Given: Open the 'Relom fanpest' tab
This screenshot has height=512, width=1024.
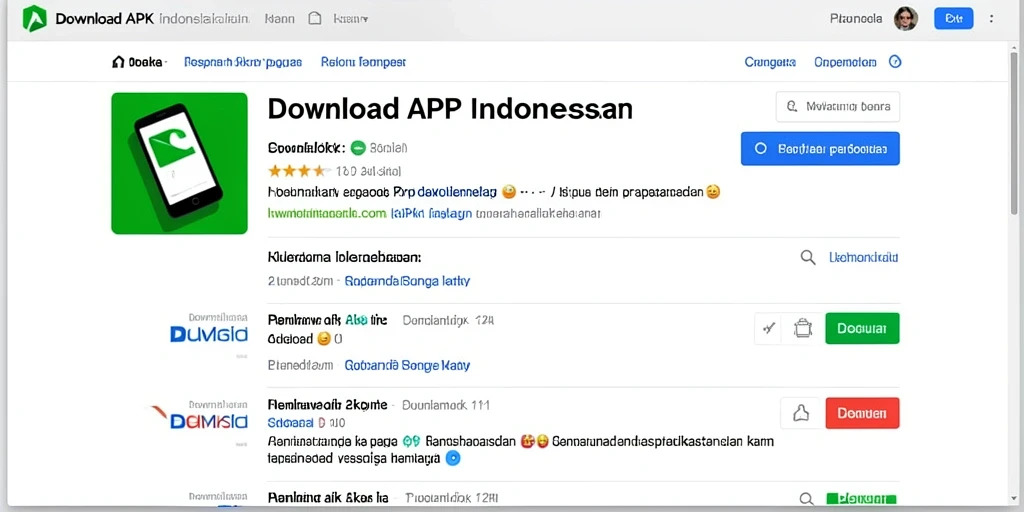Looking at the screenshot, I should 363,62.
